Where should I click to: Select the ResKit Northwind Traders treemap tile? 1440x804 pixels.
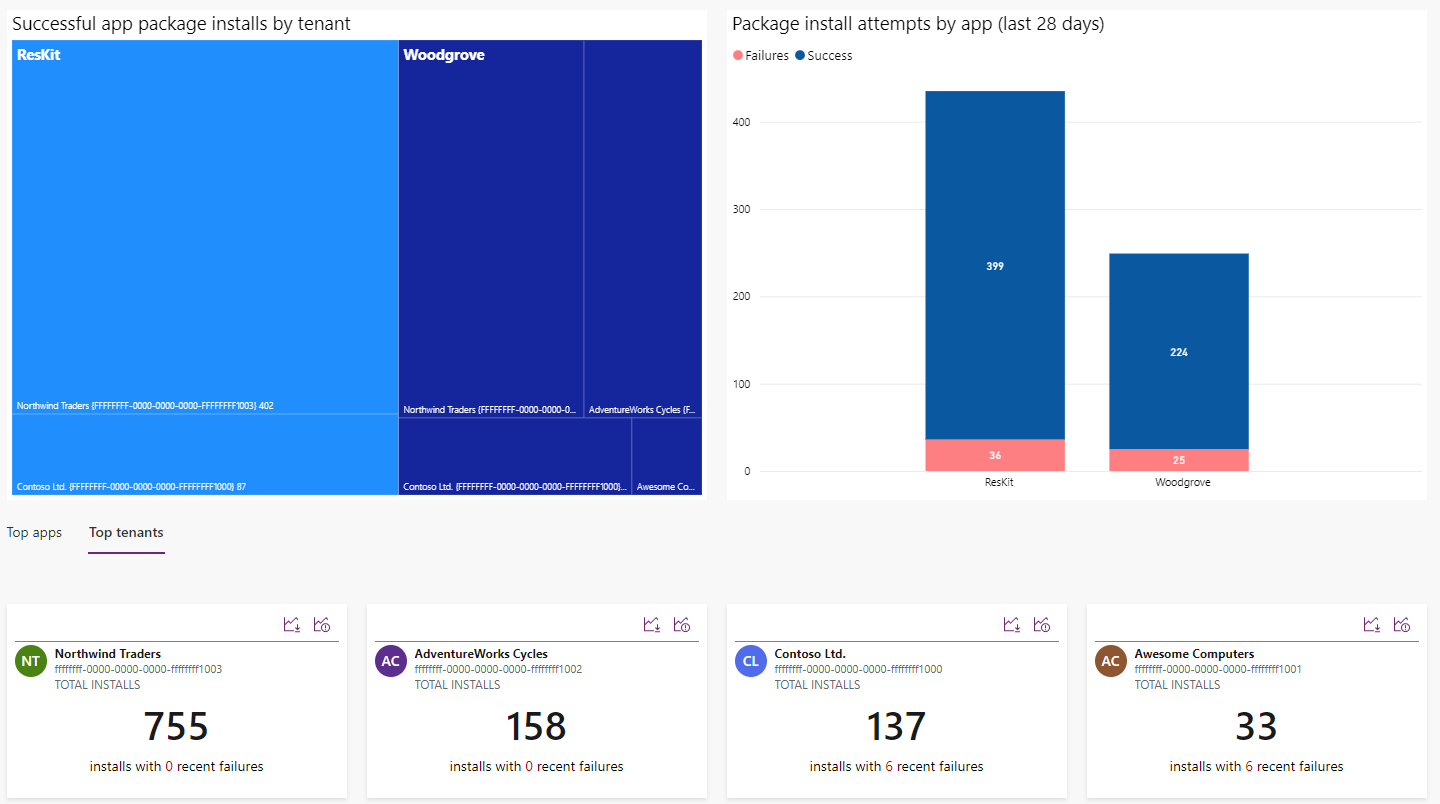pyautogui.click(x=205, y=227)
